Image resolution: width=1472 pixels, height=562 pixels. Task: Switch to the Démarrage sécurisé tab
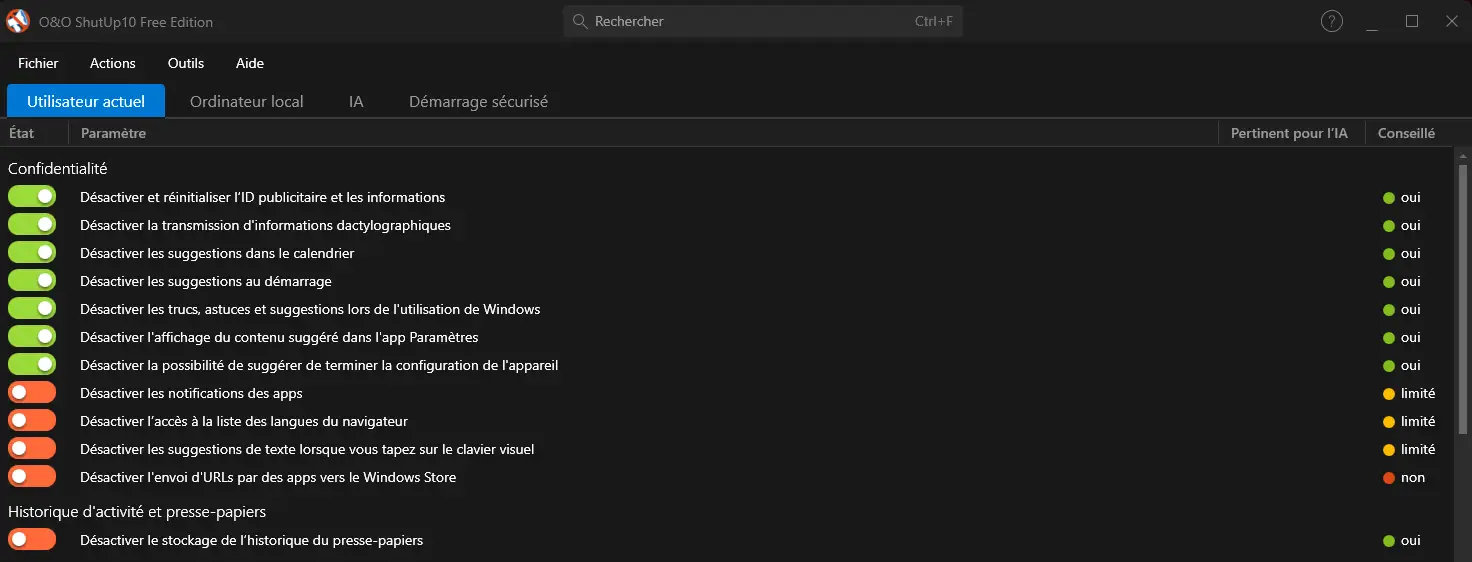478,101
